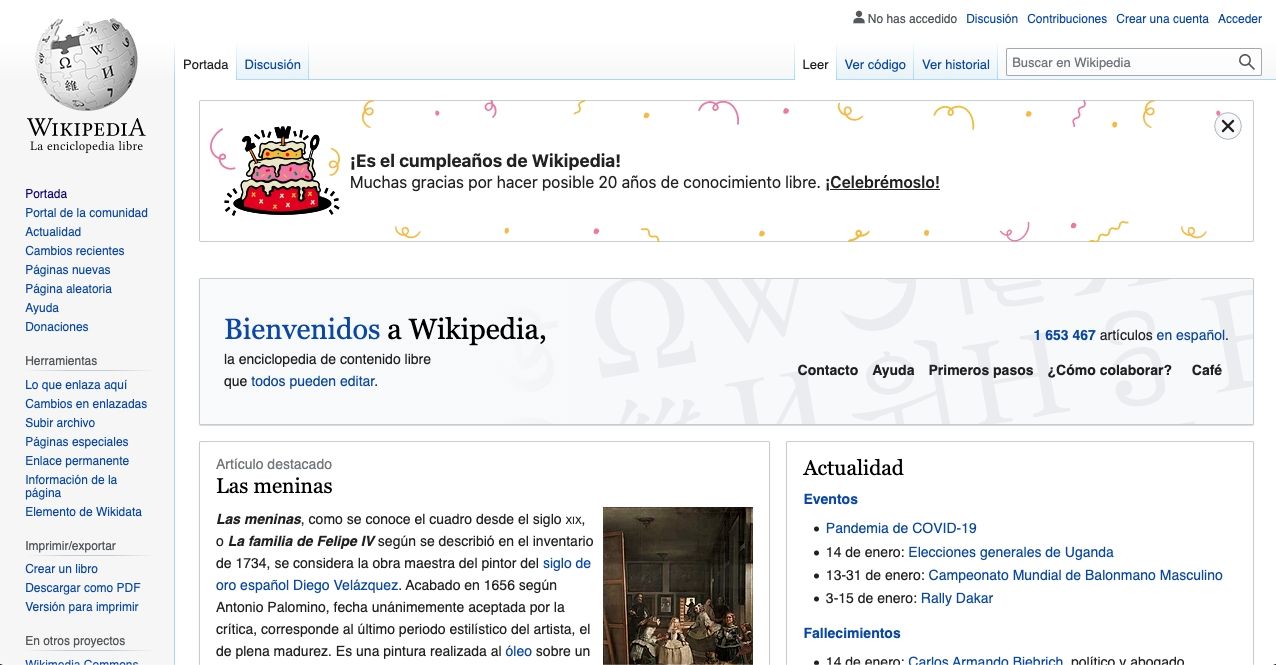Switch to the Discusión tab
The height and width of the screenshot is (665, 1276).
coord(272,64)
